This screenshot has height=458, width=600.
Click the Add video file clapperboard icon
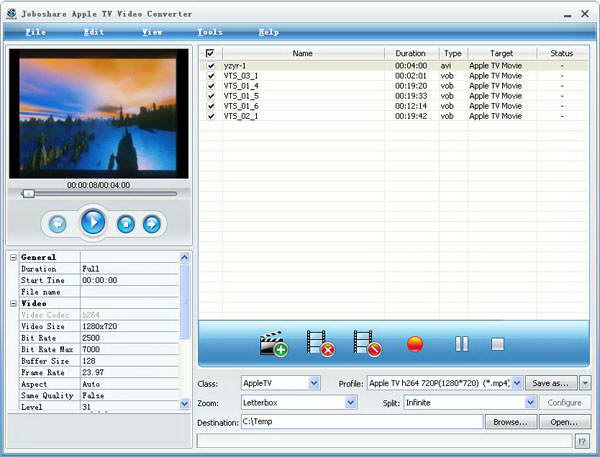273,345
